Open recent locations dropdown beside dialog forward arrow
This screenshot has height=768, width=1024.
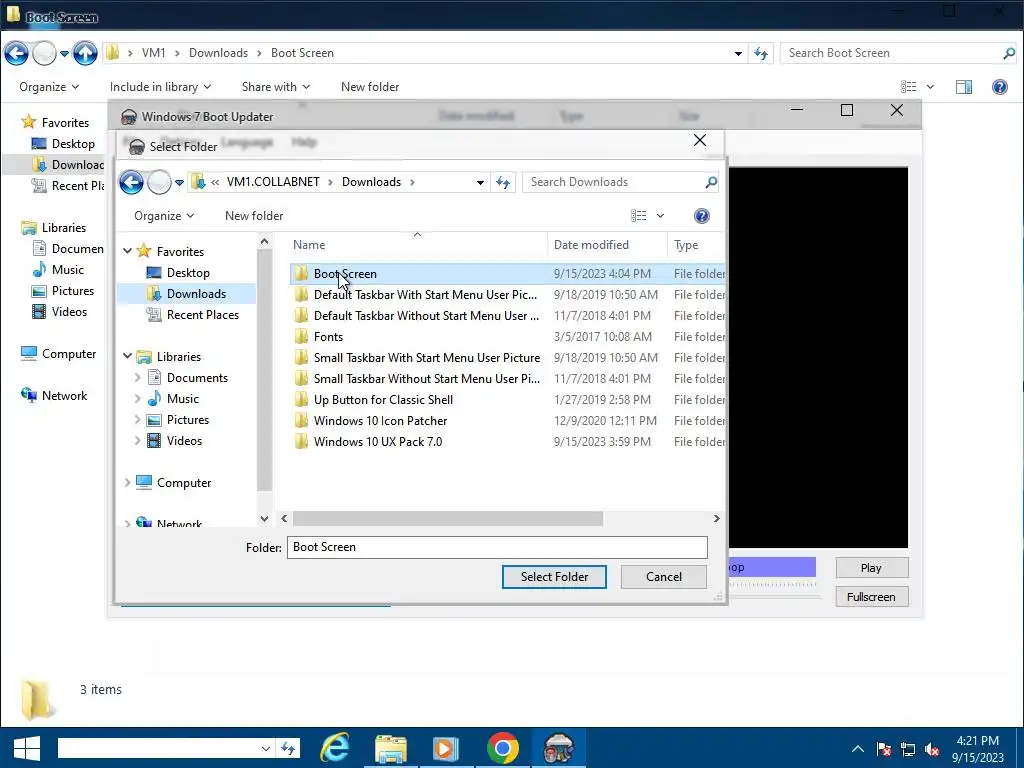click(x=179, y=182)
